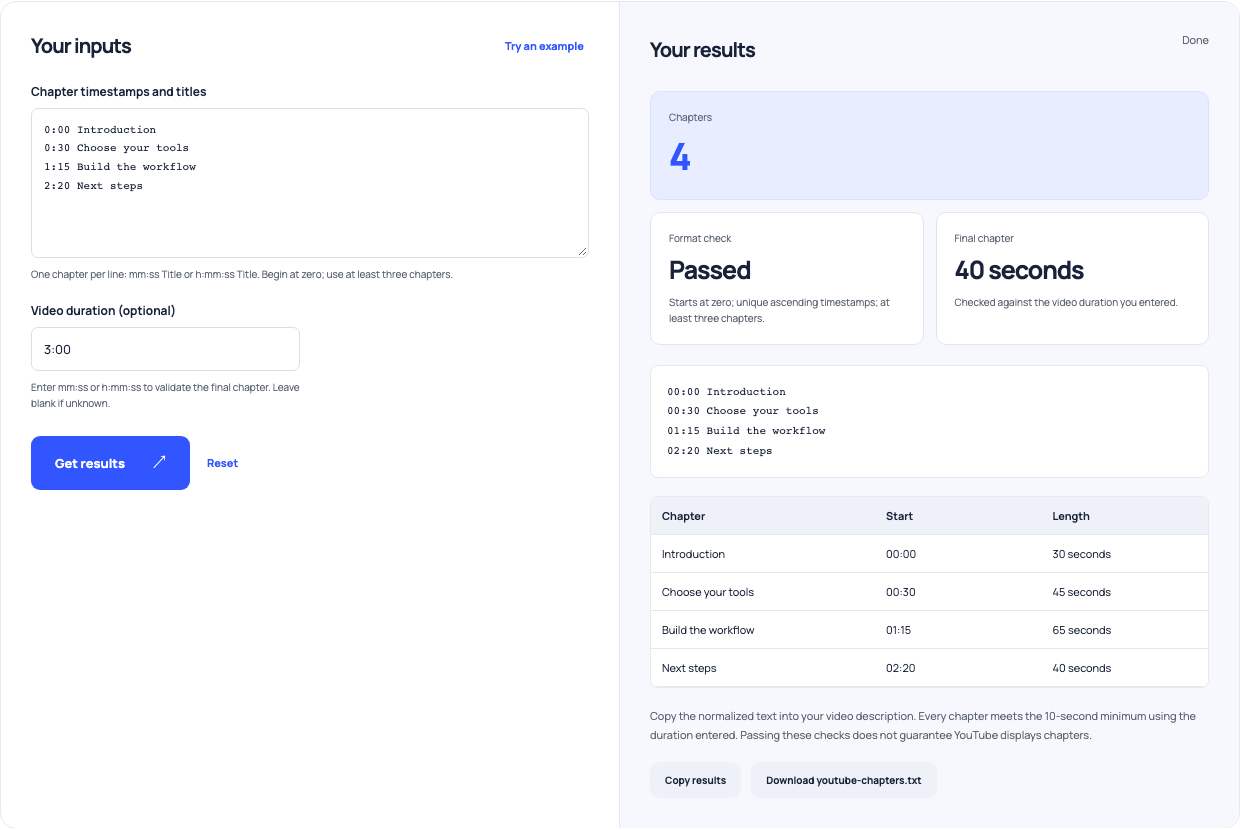
Task: Focus the chapter timestamps text area
Action: point(310,183)
